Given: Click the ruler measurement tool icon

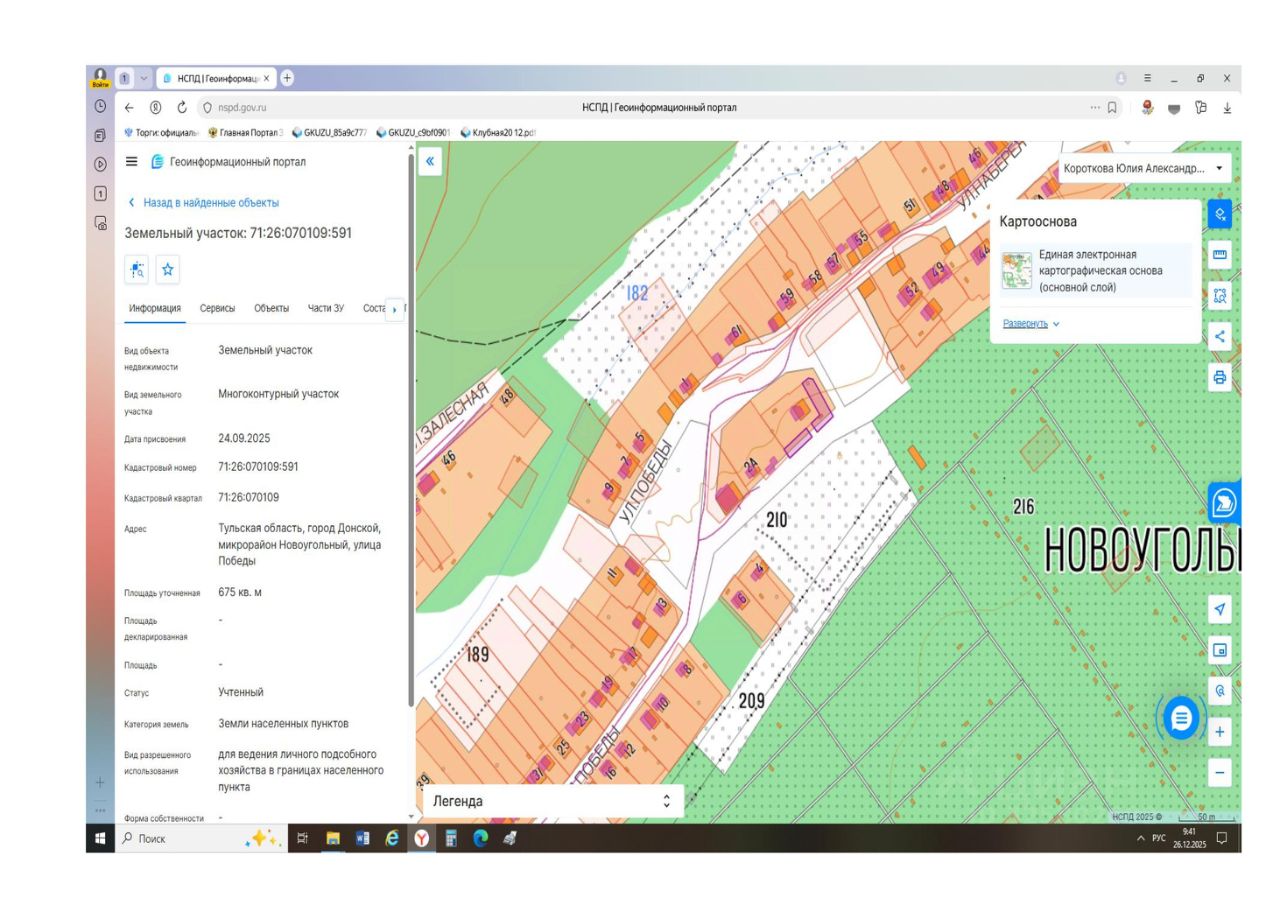Looking at the screenshot, I should [1219, 255].
